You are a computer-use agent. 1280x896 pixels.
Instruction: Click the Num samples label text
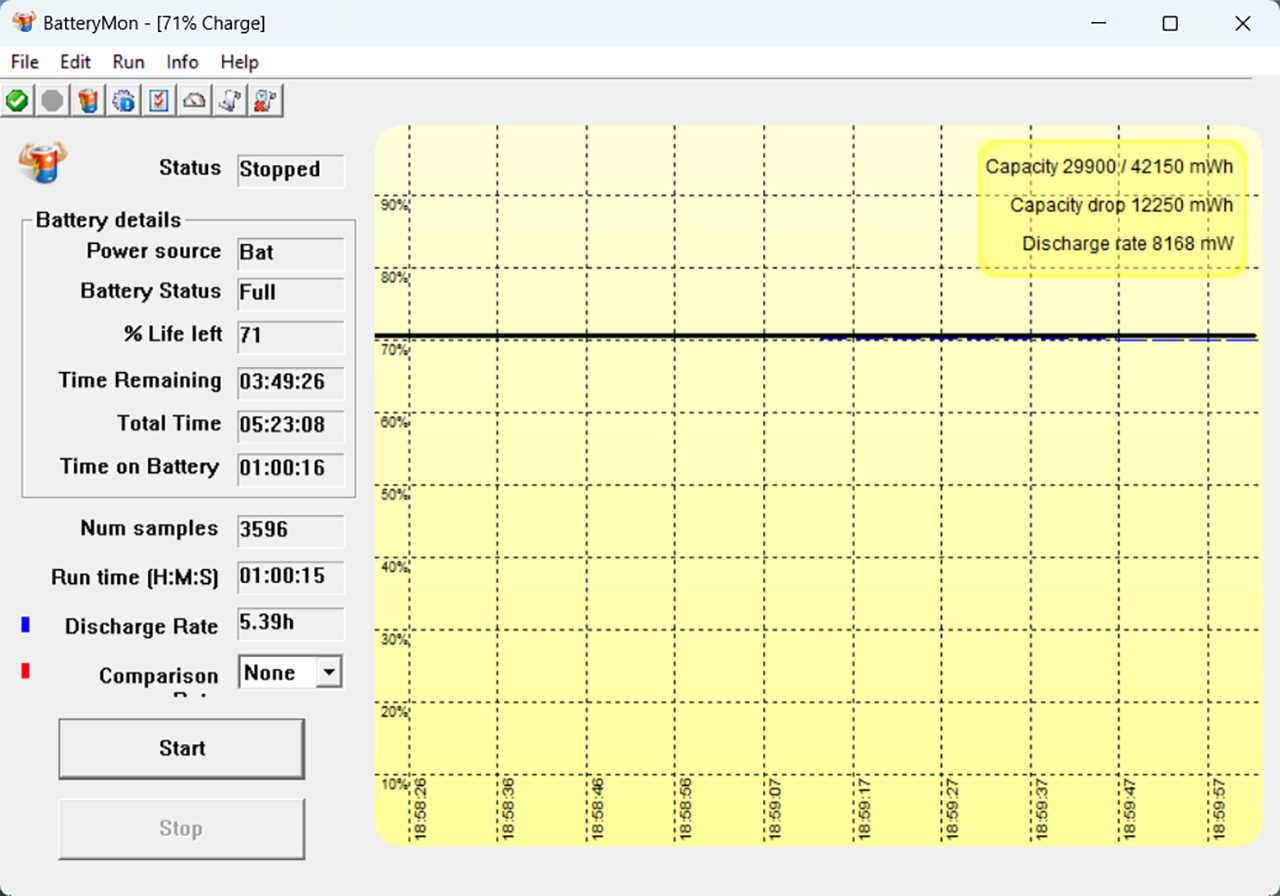click(149, 528)
